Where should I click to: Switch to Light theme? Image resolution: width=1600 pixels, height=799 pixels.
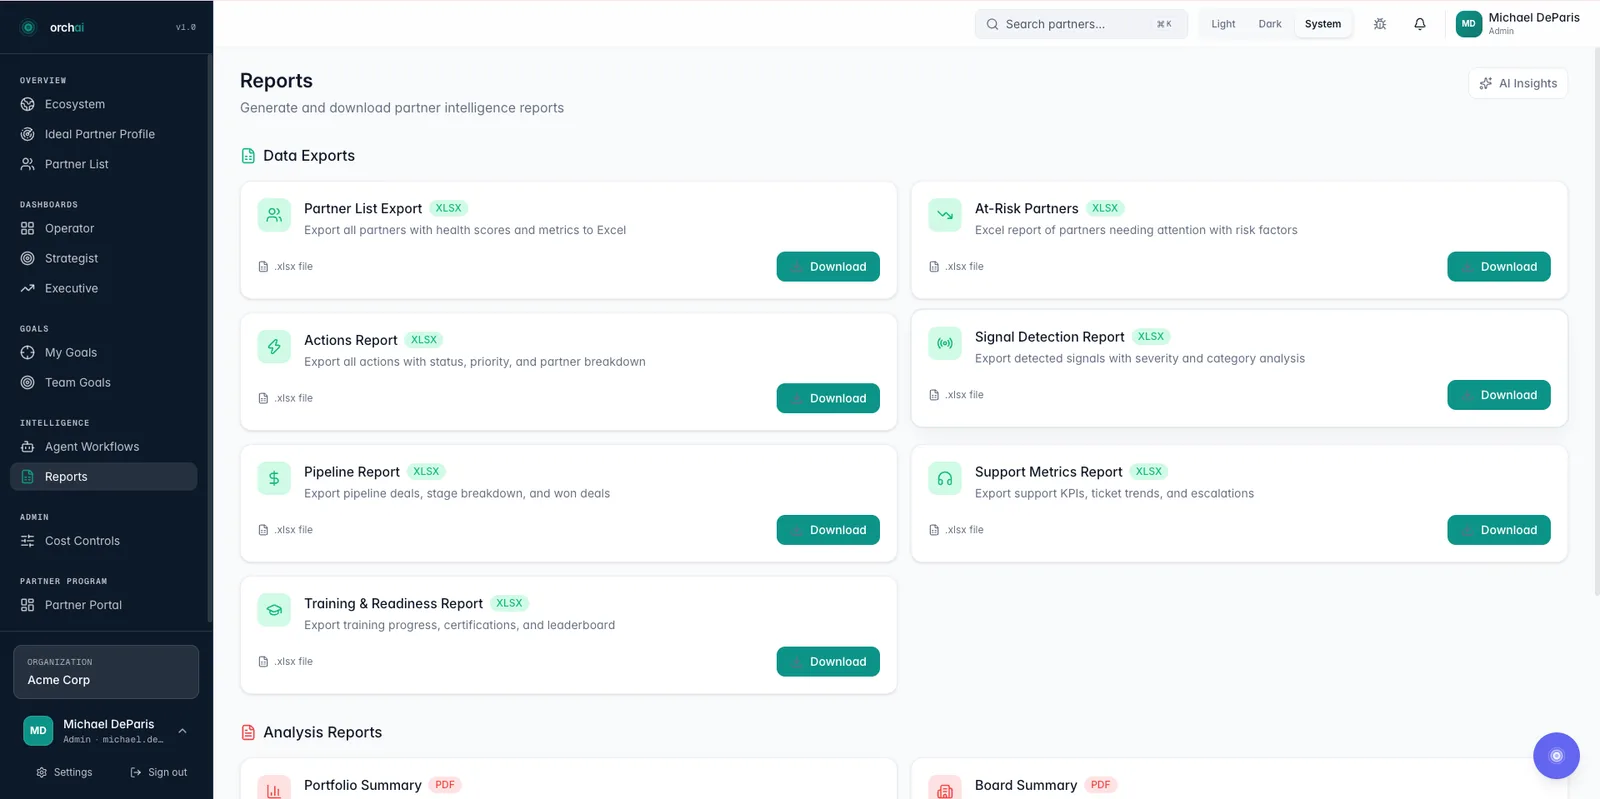coord(1223,24)
